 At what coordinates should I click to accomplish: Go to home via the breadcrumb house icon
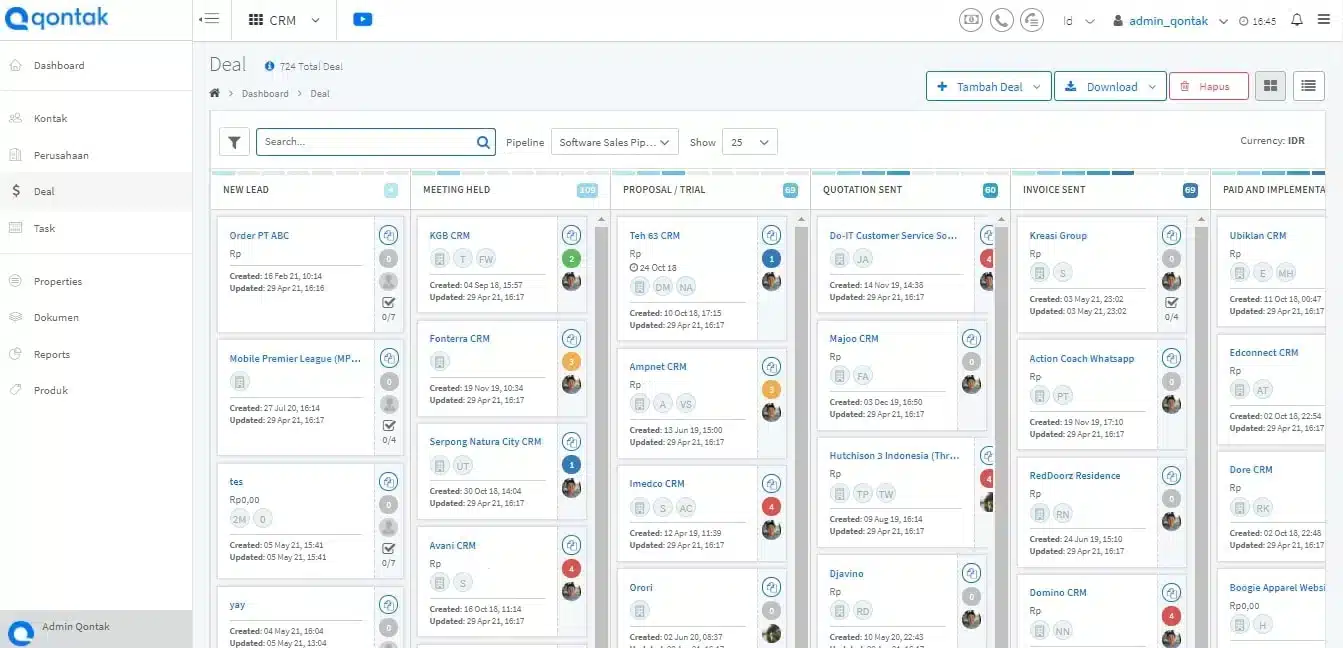pyautogui.click(x=214, y=93)
